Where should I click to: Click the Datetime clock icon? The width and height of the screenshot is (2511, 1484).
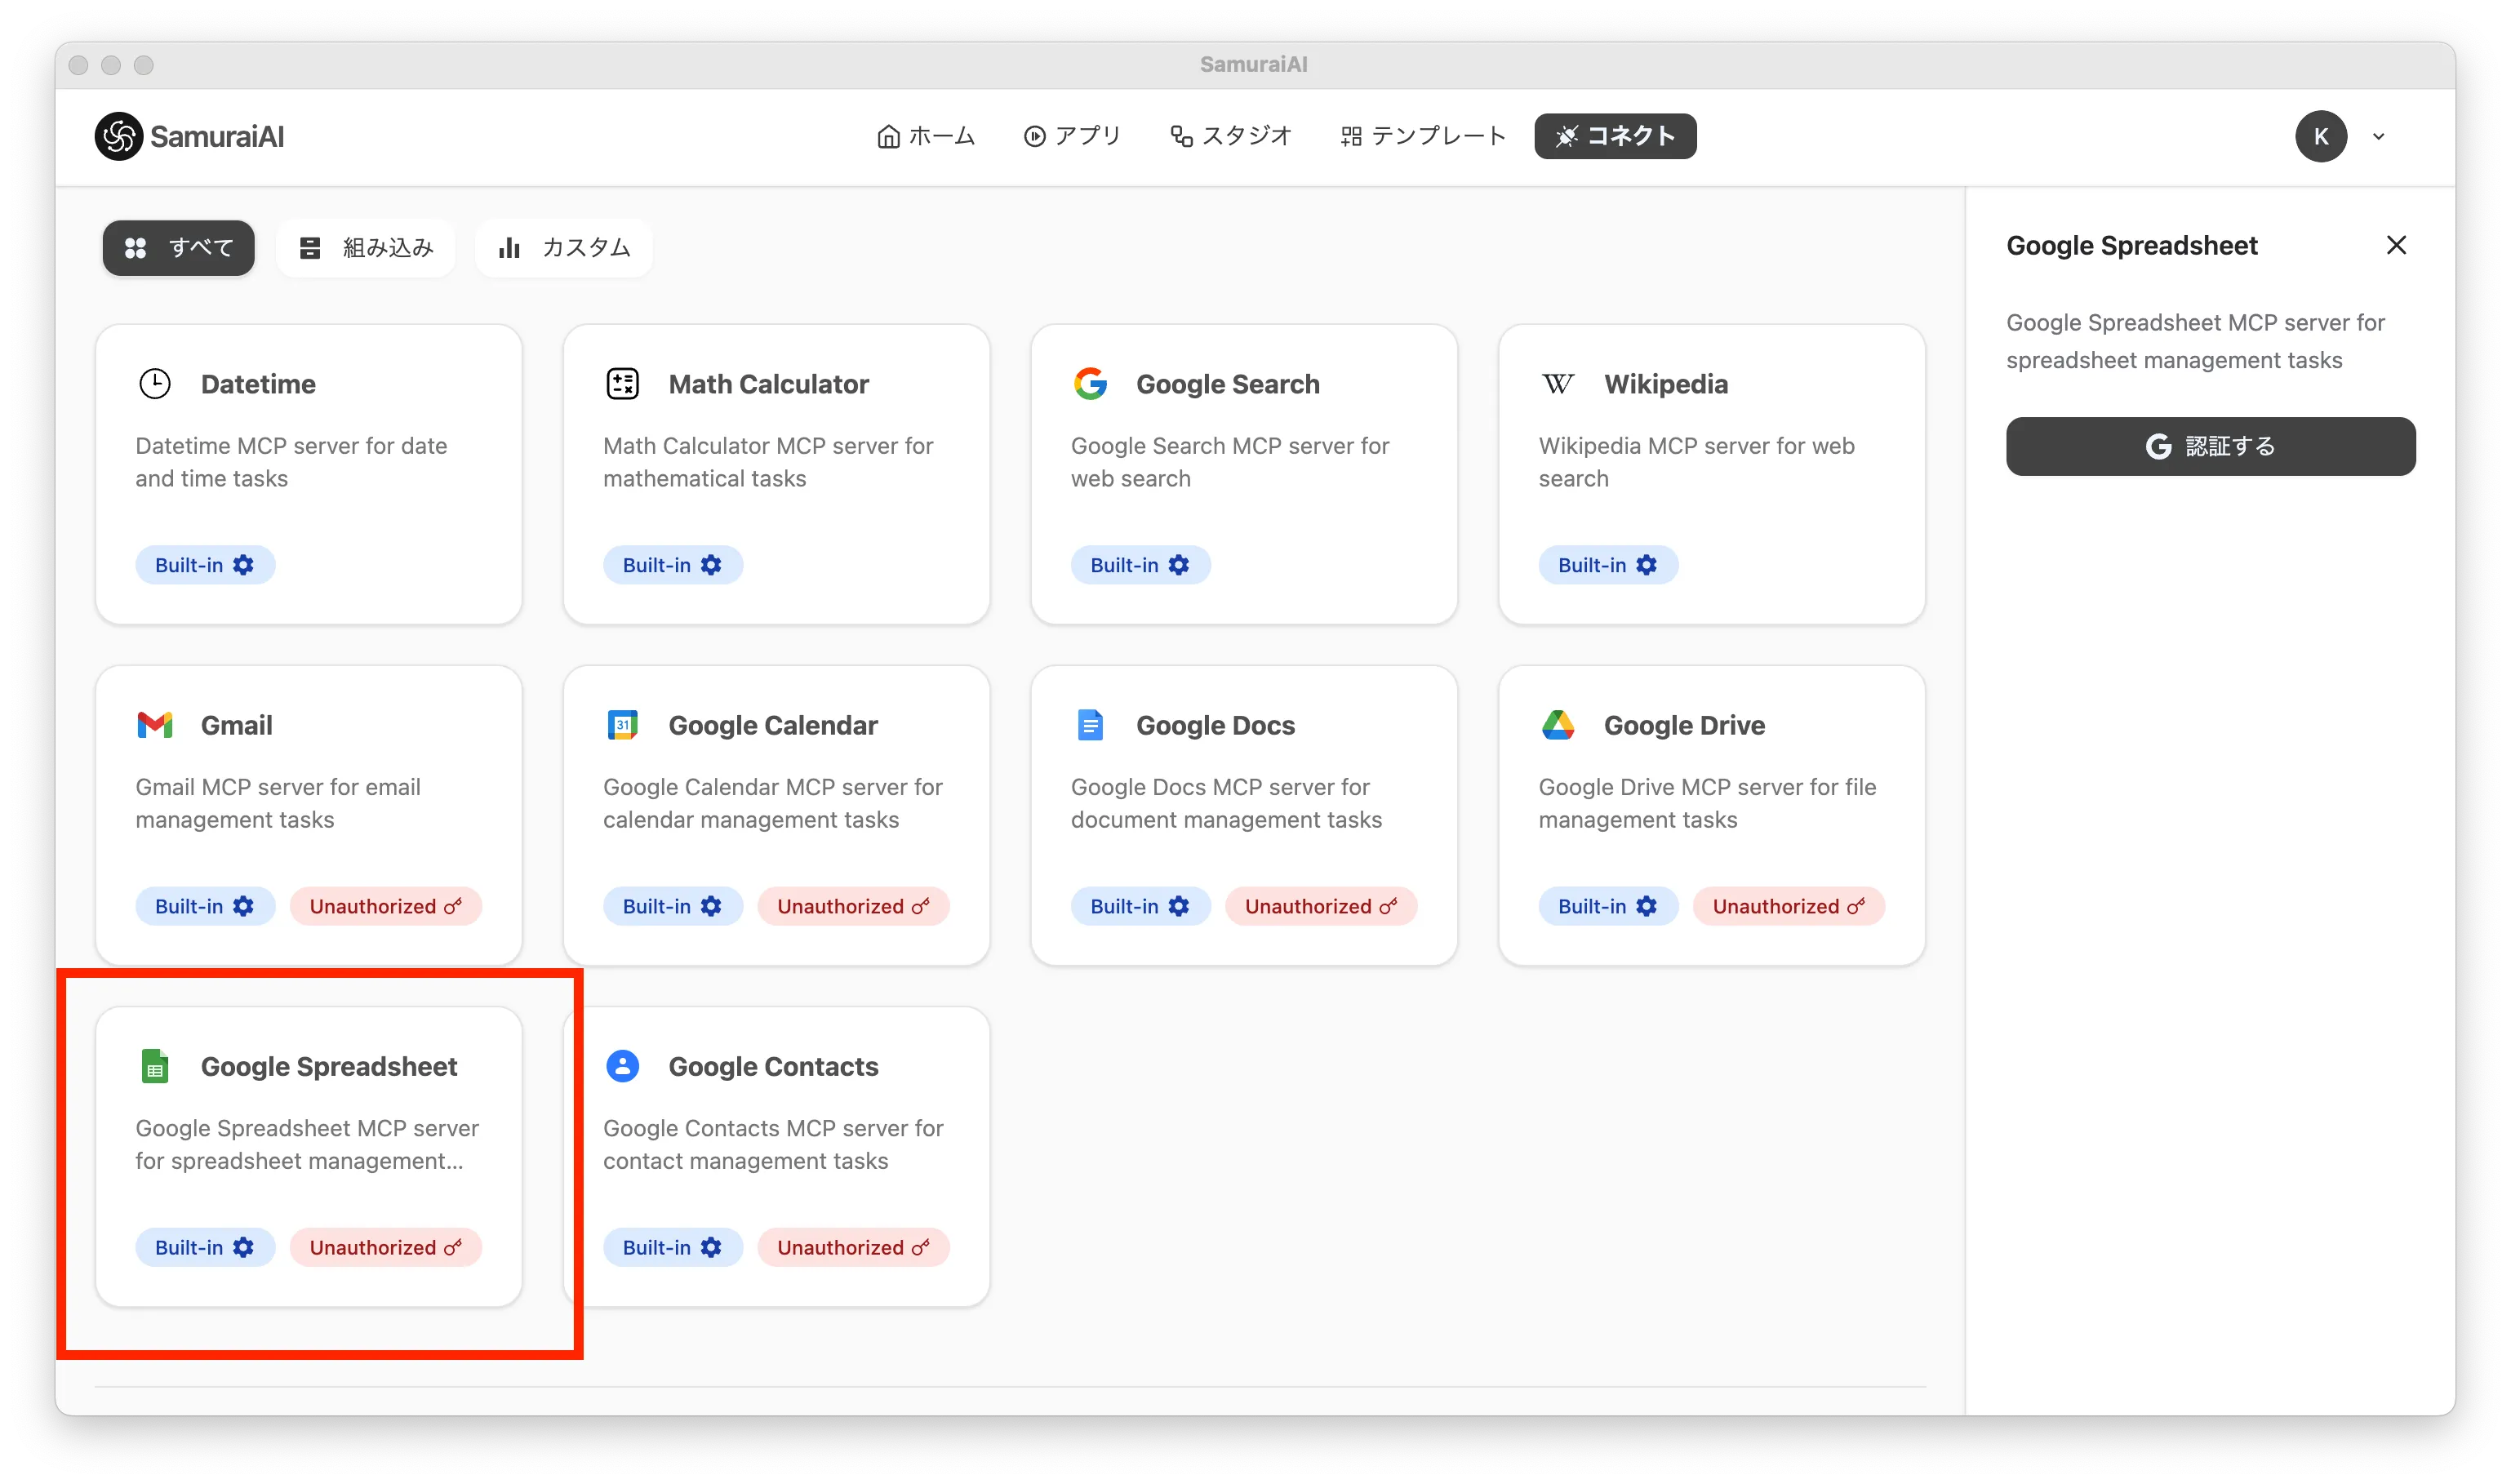tap(155, 384)
